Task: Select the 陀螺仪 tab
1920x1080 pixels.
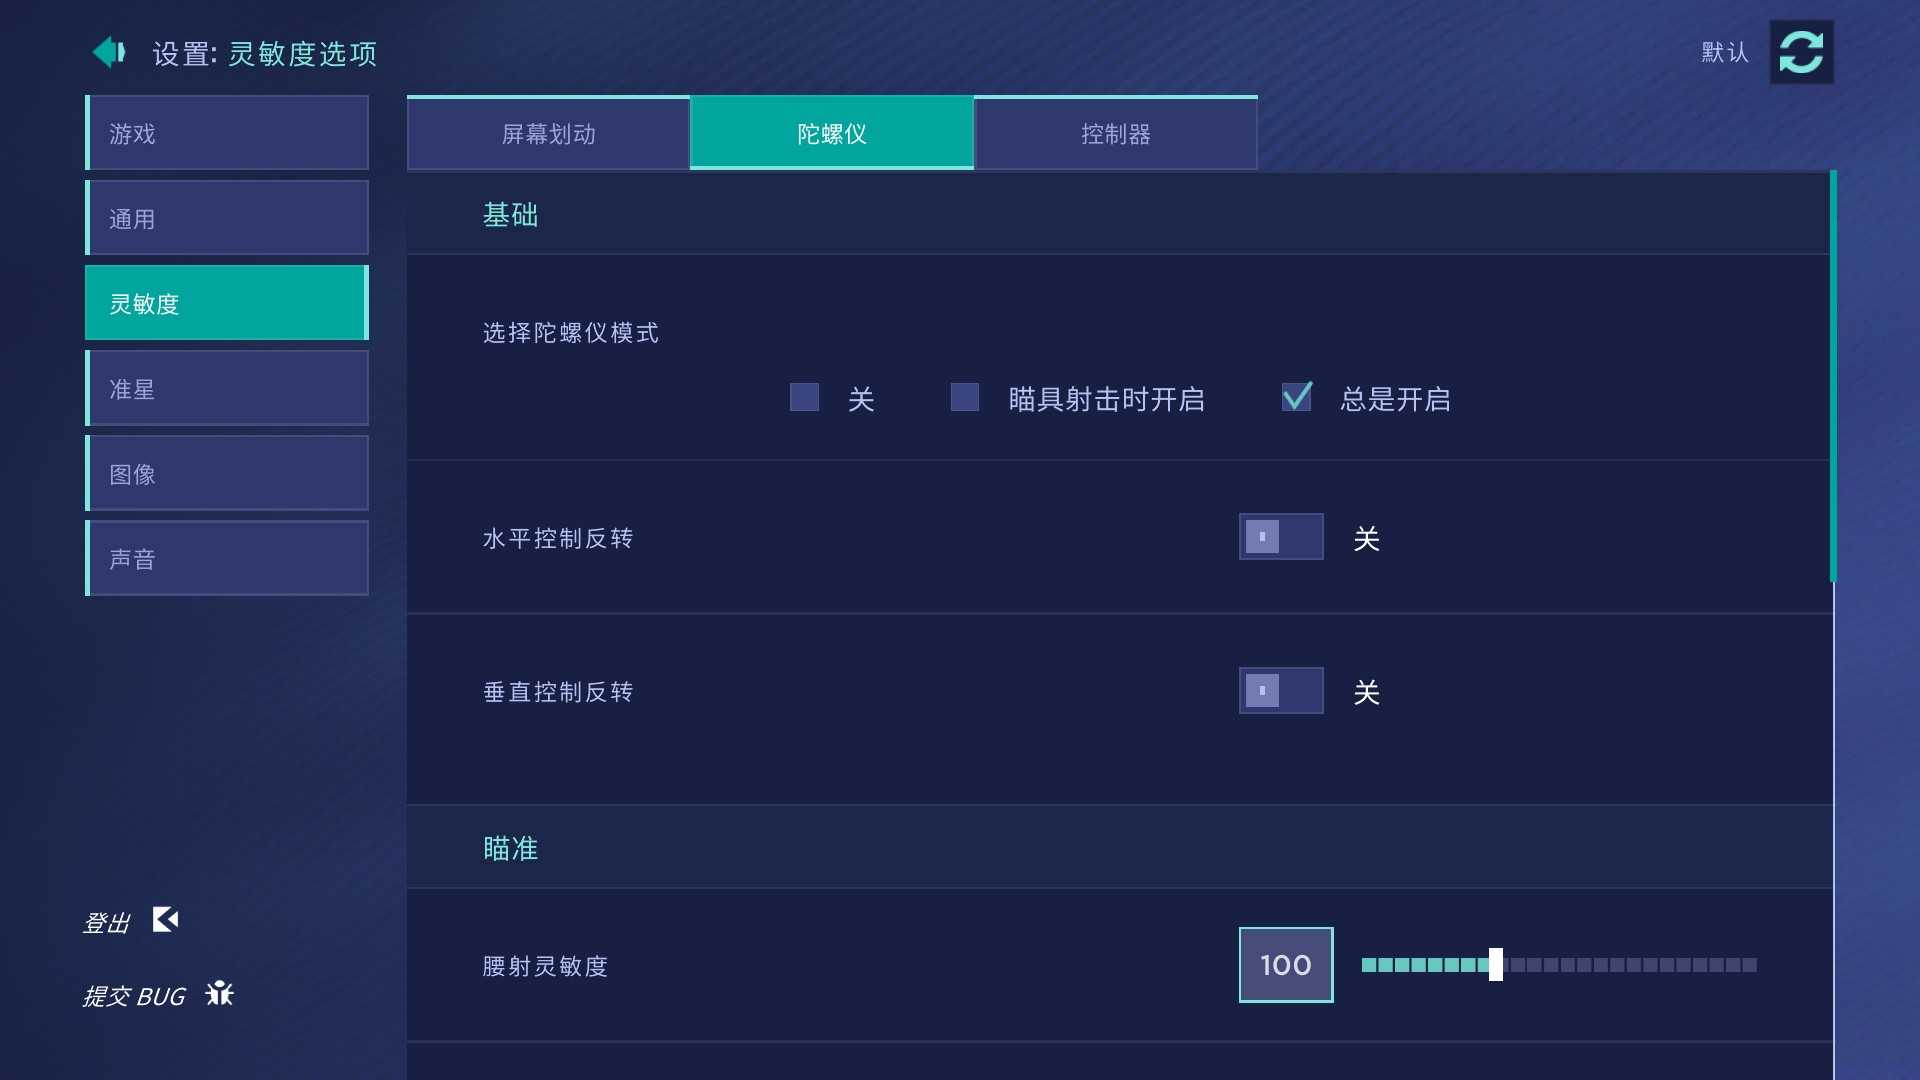Action: click(x=831, y=134)
